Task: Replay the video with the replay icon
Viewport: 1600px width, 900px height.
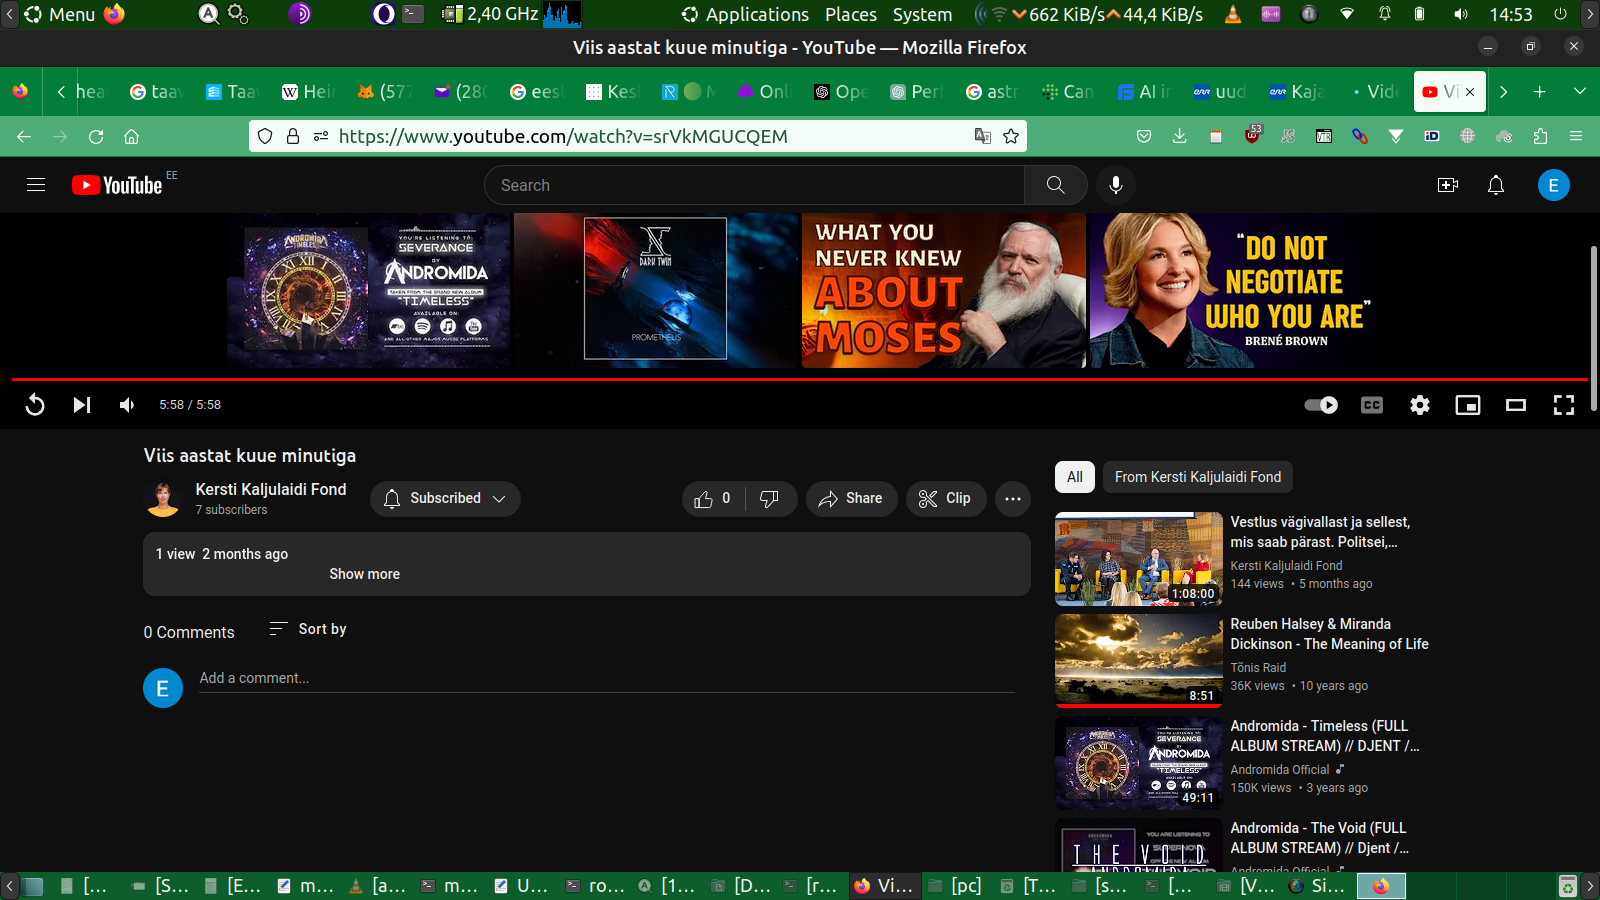Action: (35, 405)
